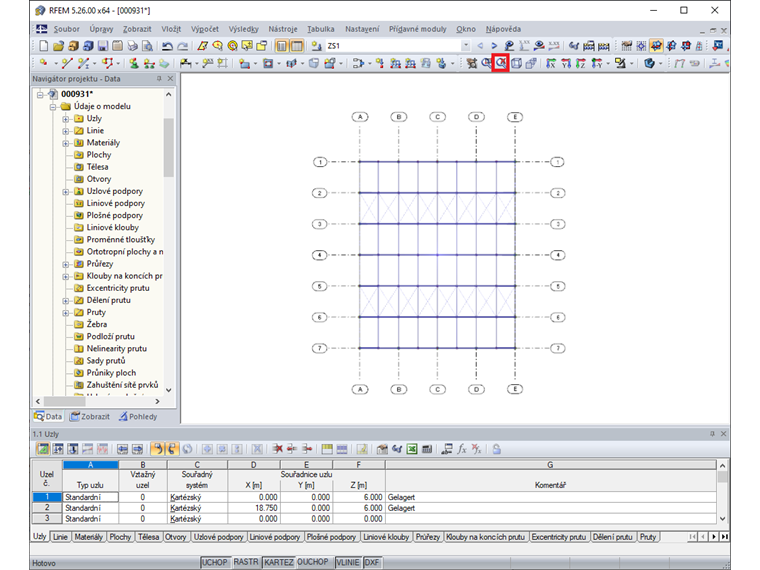Toggle KARTEZ option in status bar
The image size is (760, 570).
pyautogui.click(x=279, y=562)
